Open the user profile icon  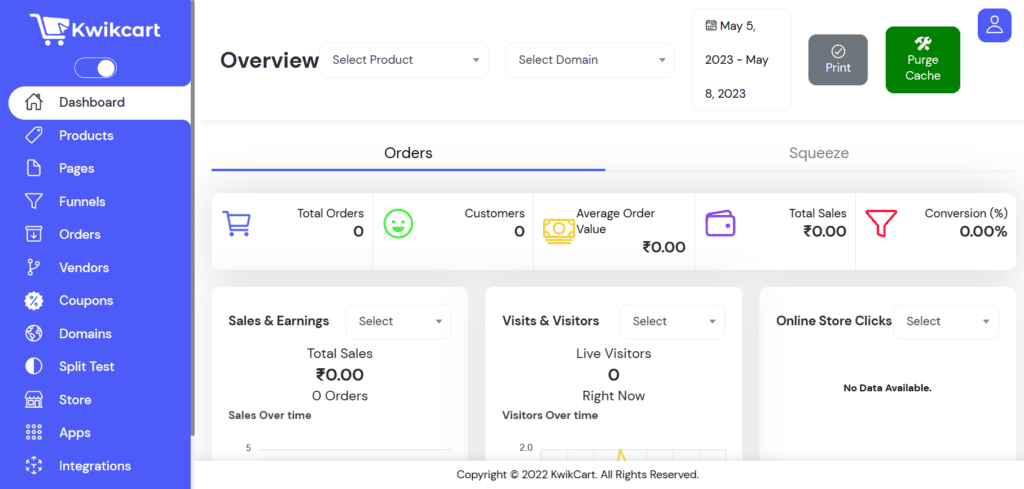click(994, 25)
